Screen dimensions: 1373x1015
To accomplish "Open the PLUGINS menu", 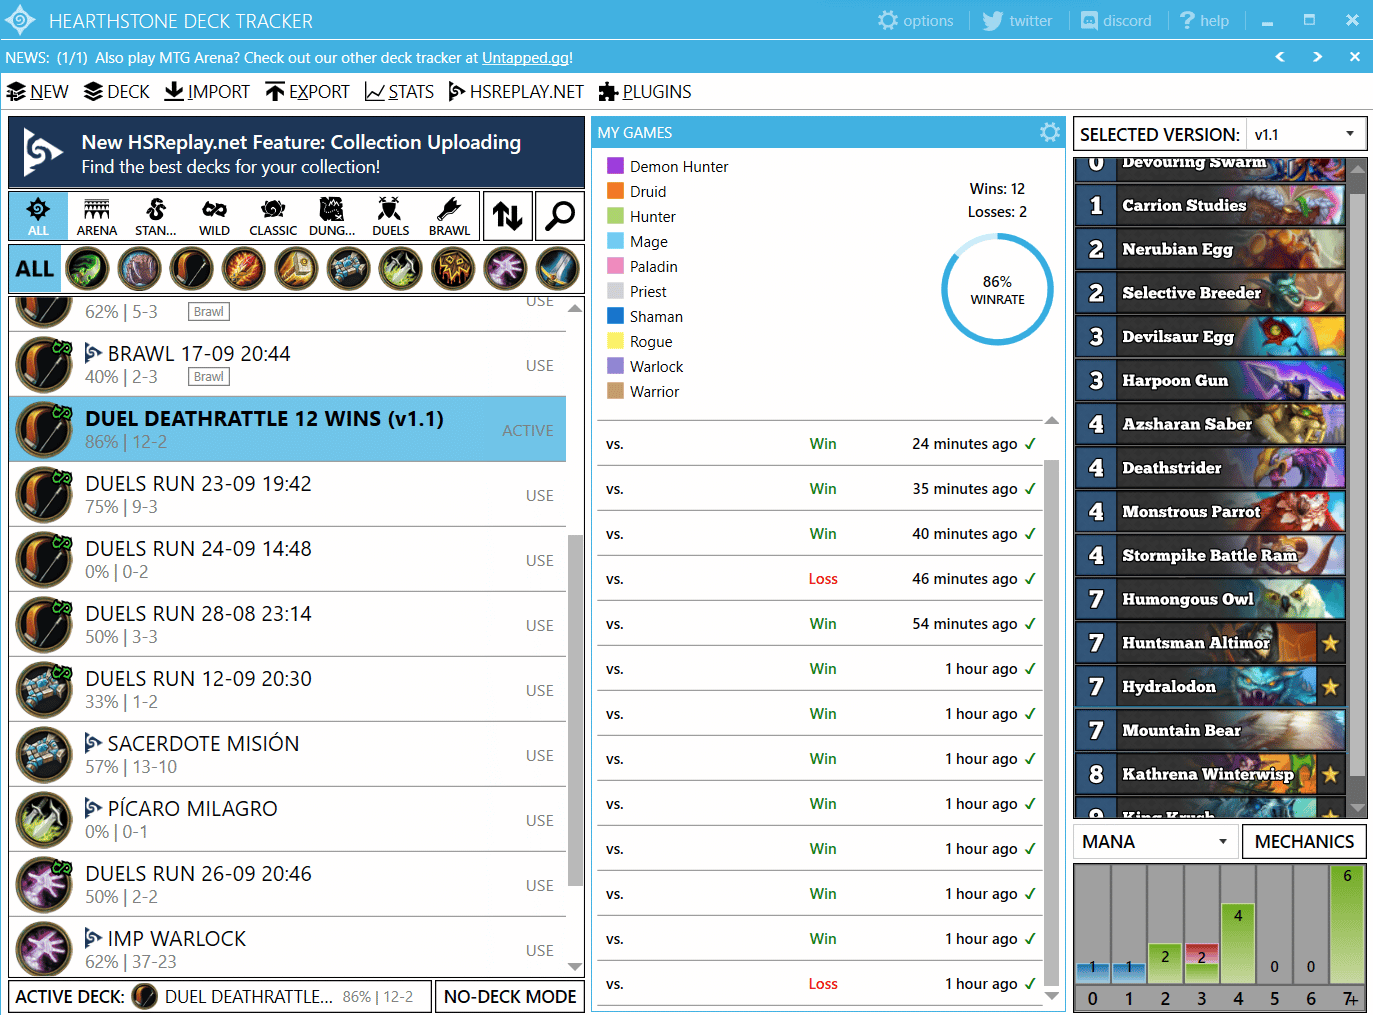I will point(645,92).
